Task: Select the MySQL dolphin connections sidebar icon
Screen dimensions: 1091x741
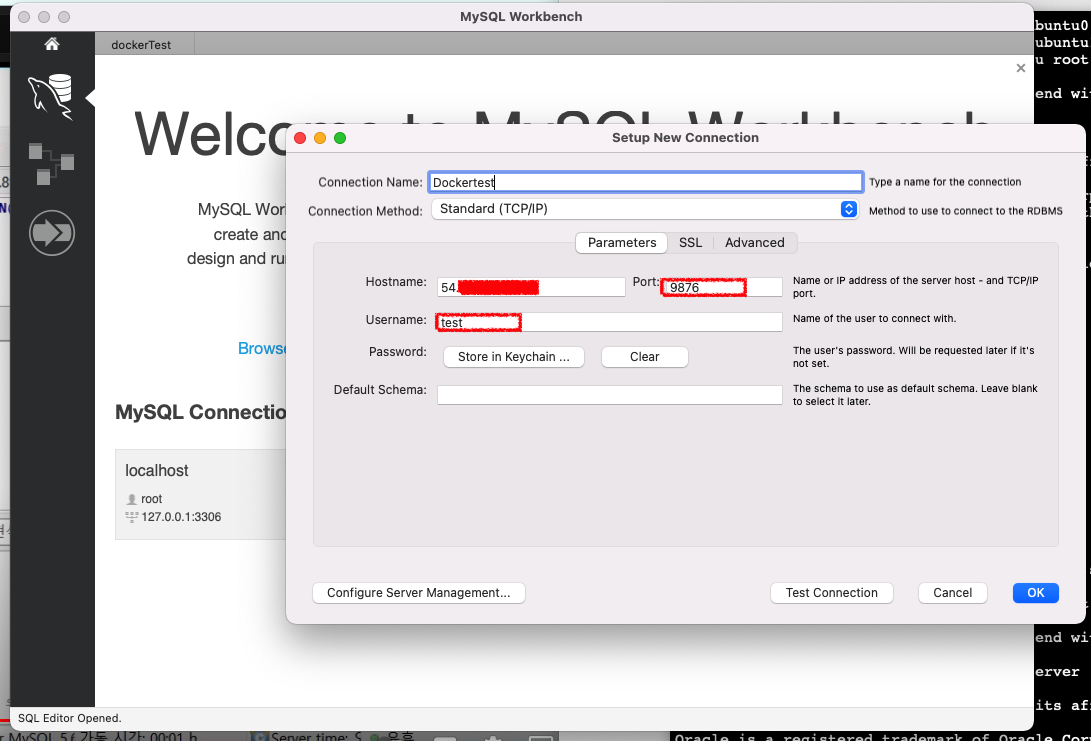Action: click(x=51, y=96)
